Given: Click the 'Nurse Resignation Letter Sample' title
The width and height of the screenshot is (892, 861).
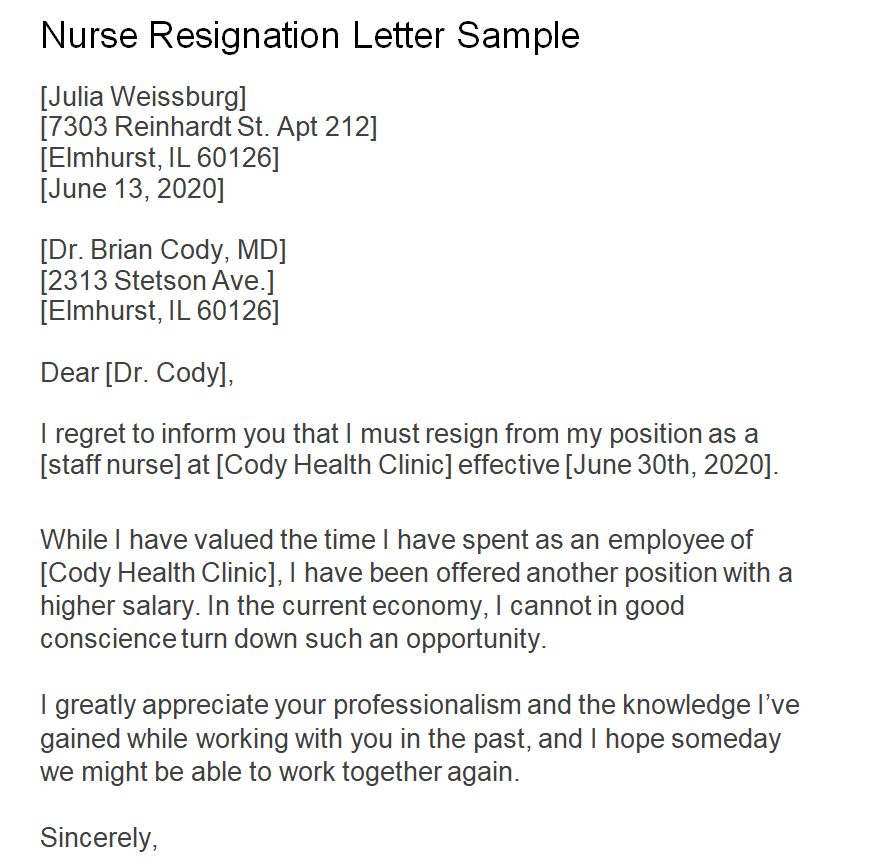Looking at the screenshot, I should coord(310,36).
